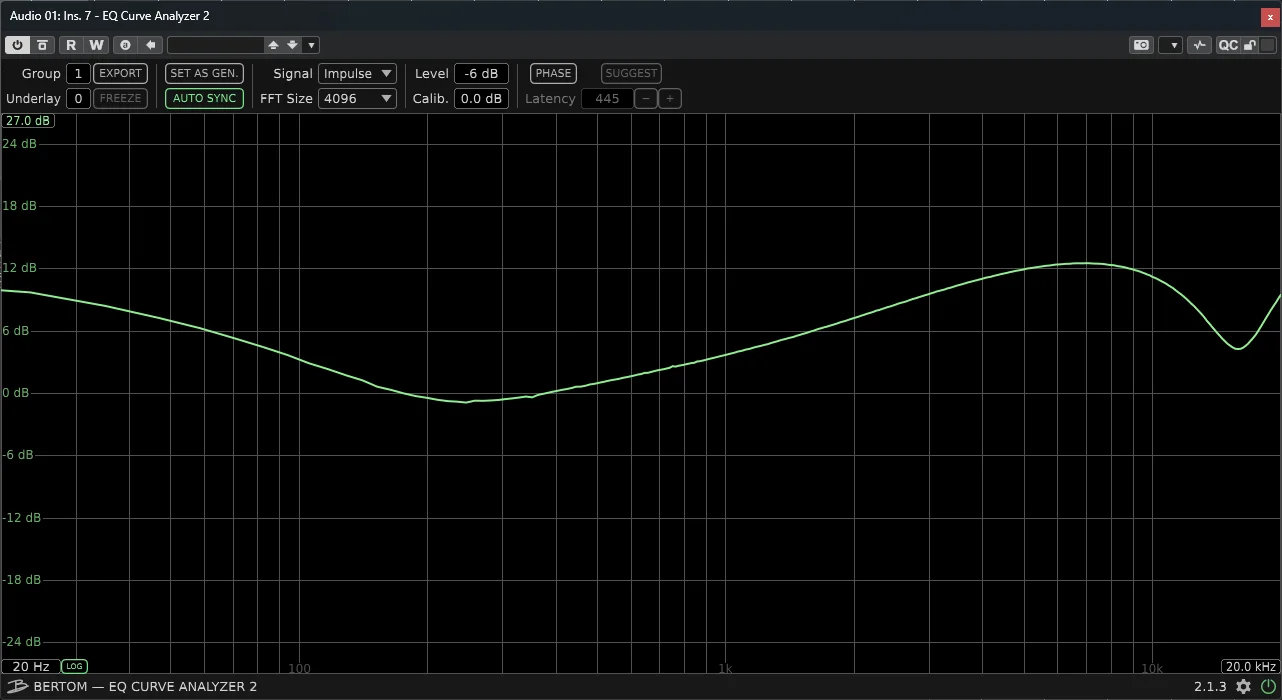Click the camera snapshot icon
The height and width of the screenshot is (700, 1282).
(x=1141, y=45)
